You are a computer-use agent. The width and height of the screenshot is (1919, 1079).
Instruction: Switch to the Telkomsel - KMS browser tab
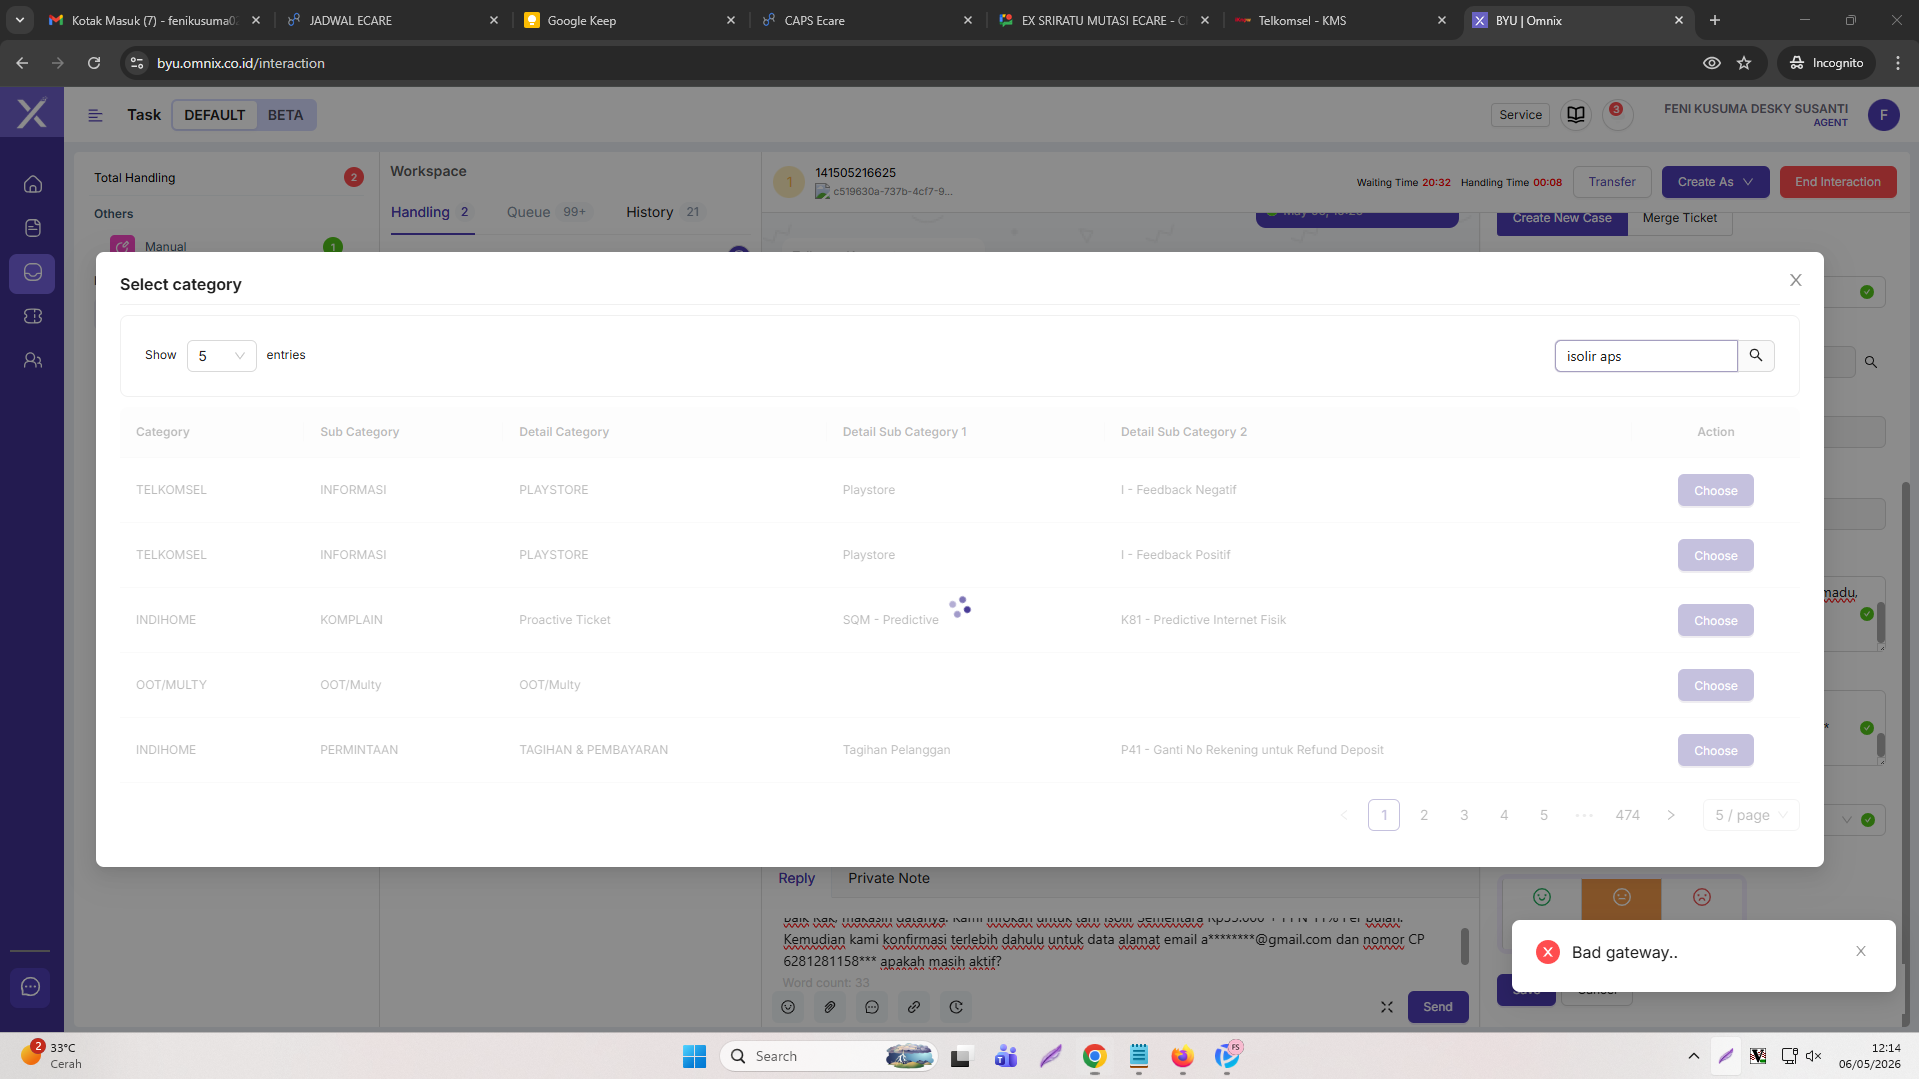click(x=1341, y=20)
